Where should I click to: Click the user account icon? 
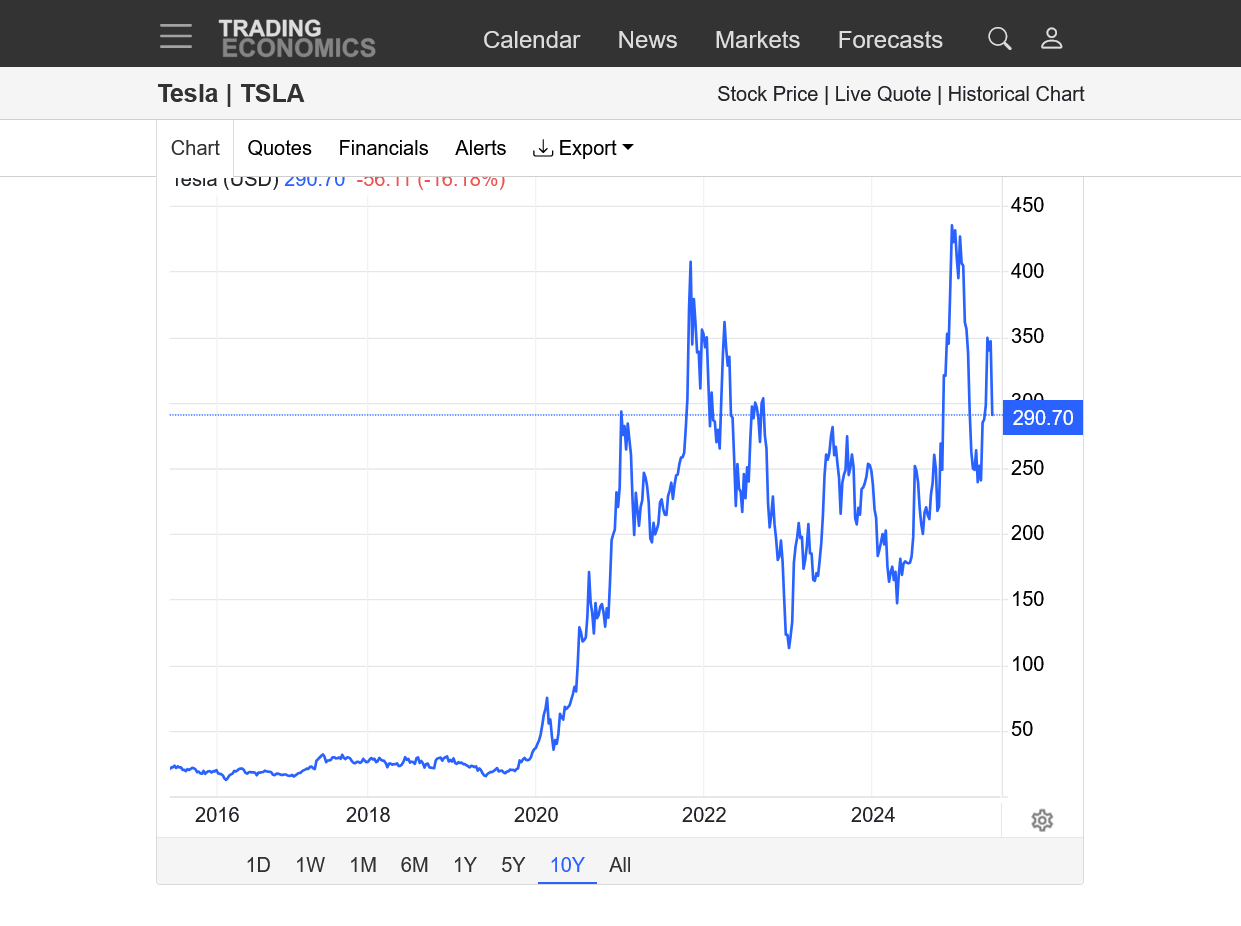click(1051, 39)
